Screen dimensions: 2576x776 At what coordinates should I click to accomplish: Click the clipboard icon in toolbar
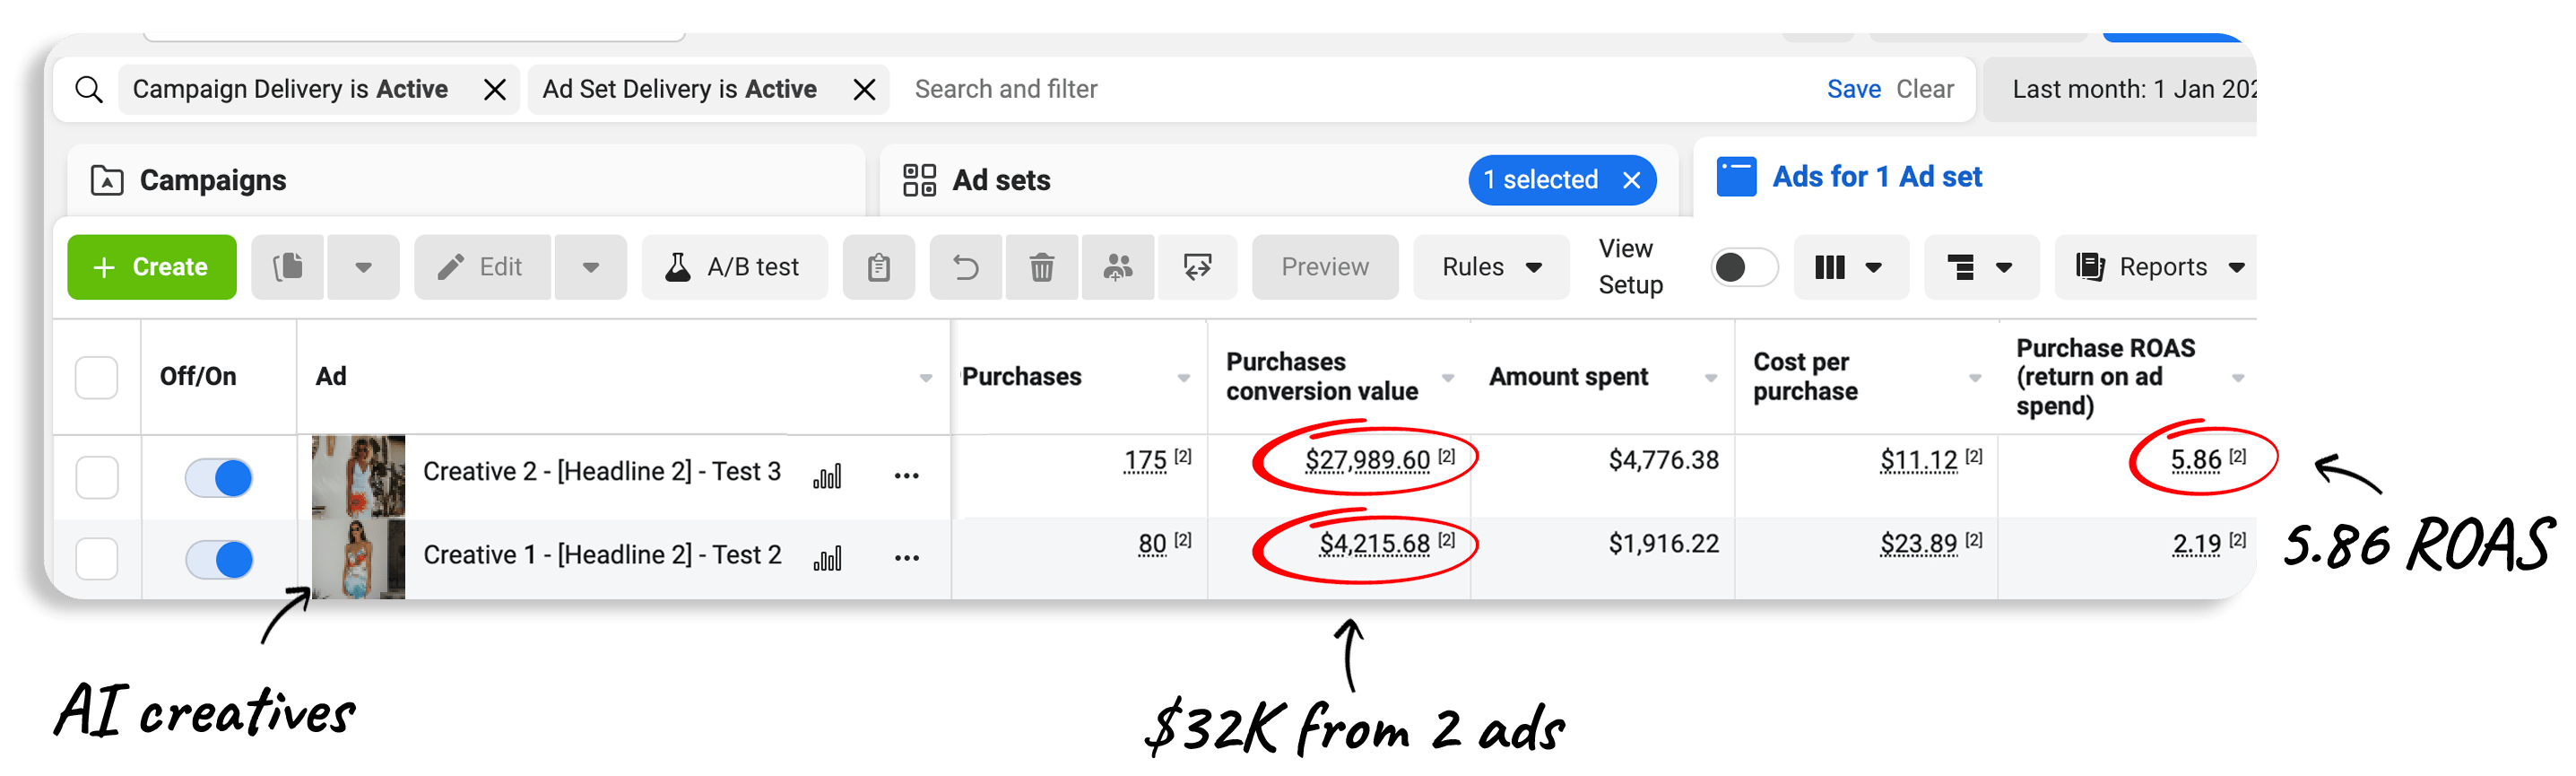pos(878,267)
